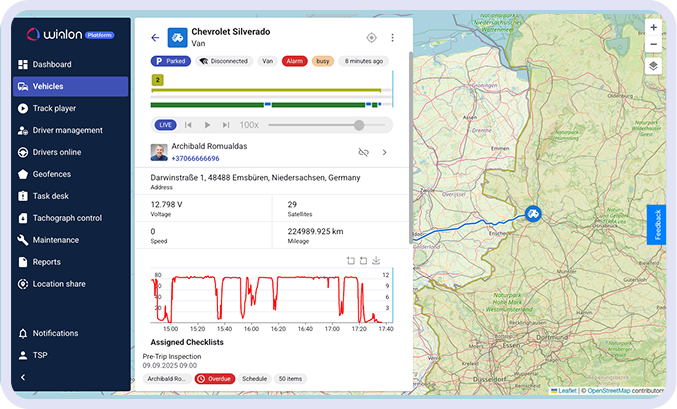
Task: Open the Tachograph control section
Action: [x=67, y=218]
